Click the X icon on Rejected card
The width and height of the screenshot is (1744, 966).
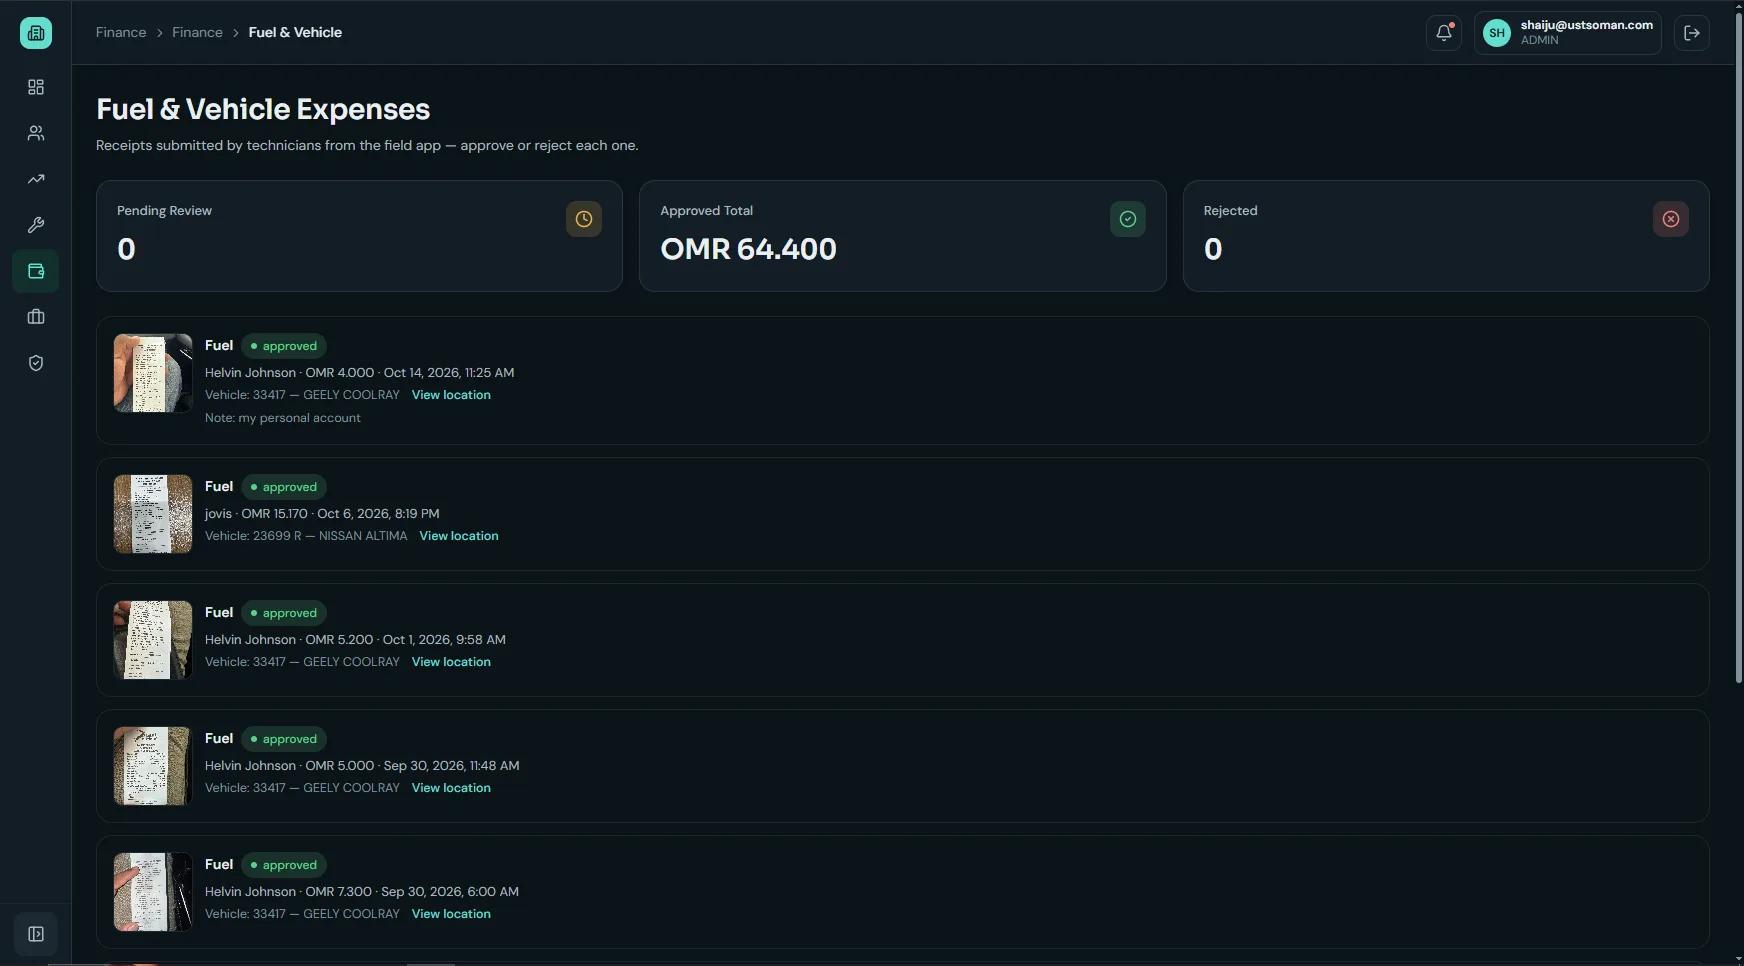click(1671, 219)
